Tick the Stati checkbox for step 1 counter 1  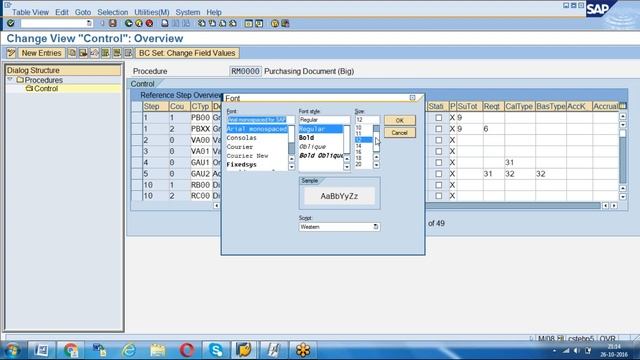coord(438,118)
